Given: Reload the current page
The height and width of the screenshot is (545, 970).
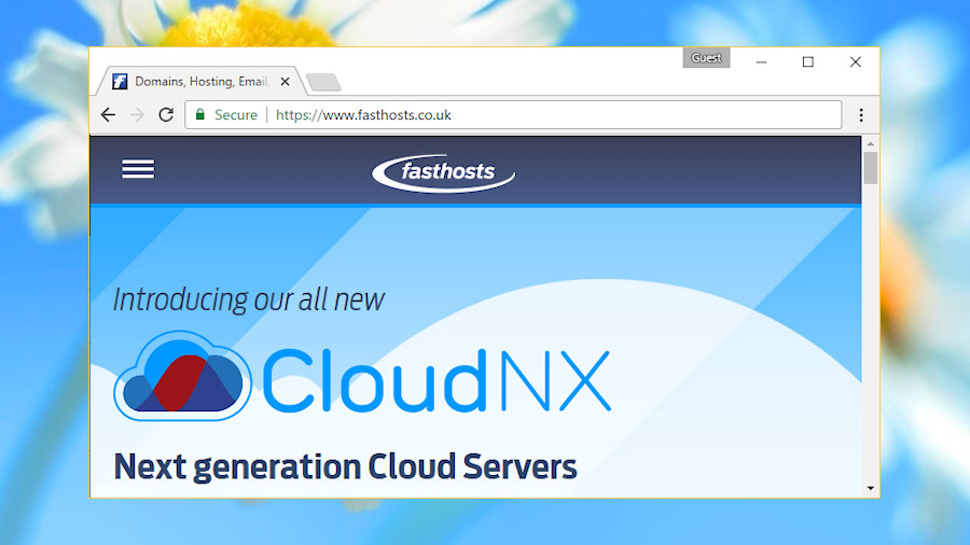Looking at the screenshot, I should (166, 115).
